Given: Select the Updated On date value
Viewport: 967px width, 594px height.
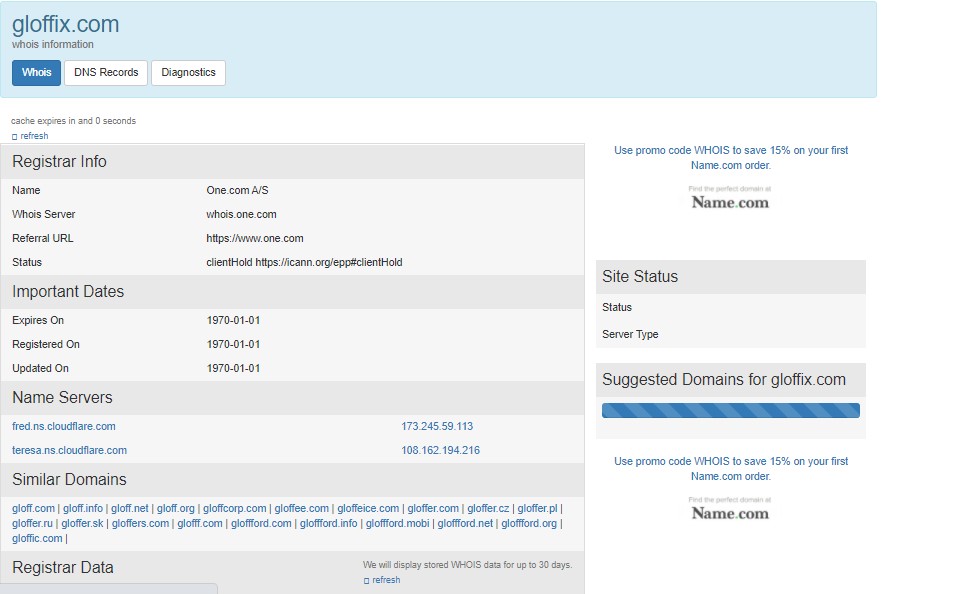Looking at the screenshot, I should [x=233, y=368].
